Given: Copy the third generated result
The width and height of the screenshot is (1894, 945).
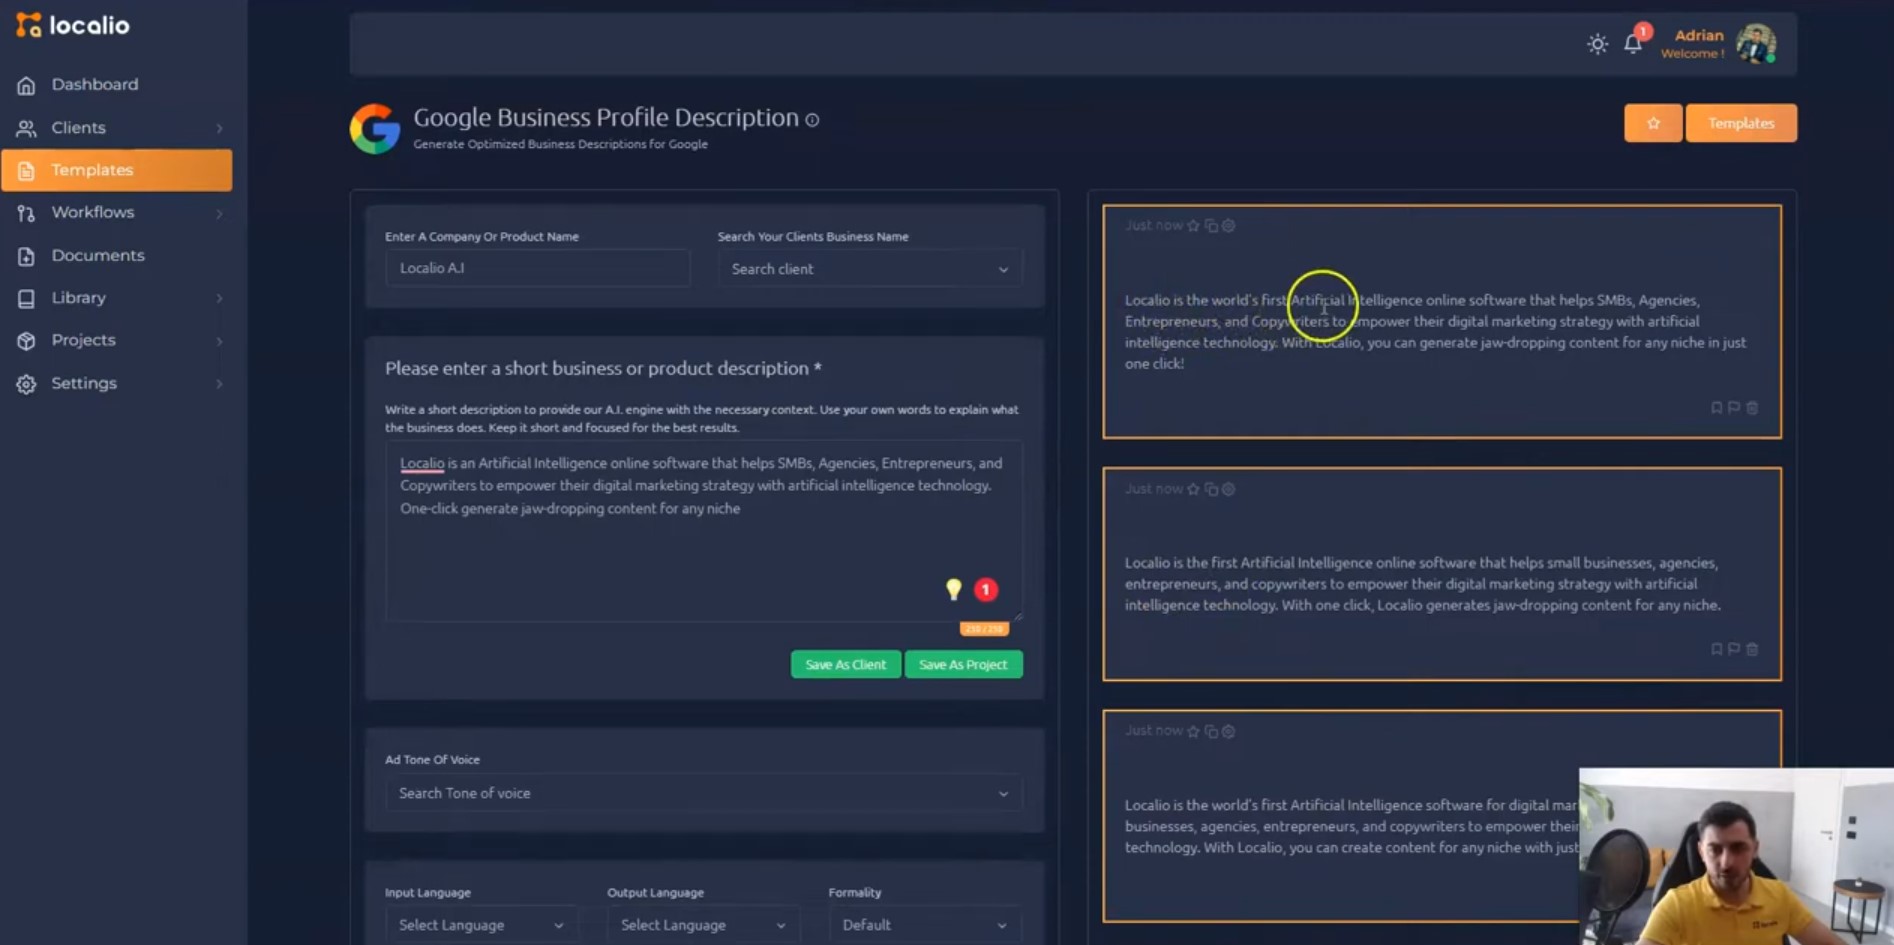Looking at the screenshot, I should (x=1211, y=731).
